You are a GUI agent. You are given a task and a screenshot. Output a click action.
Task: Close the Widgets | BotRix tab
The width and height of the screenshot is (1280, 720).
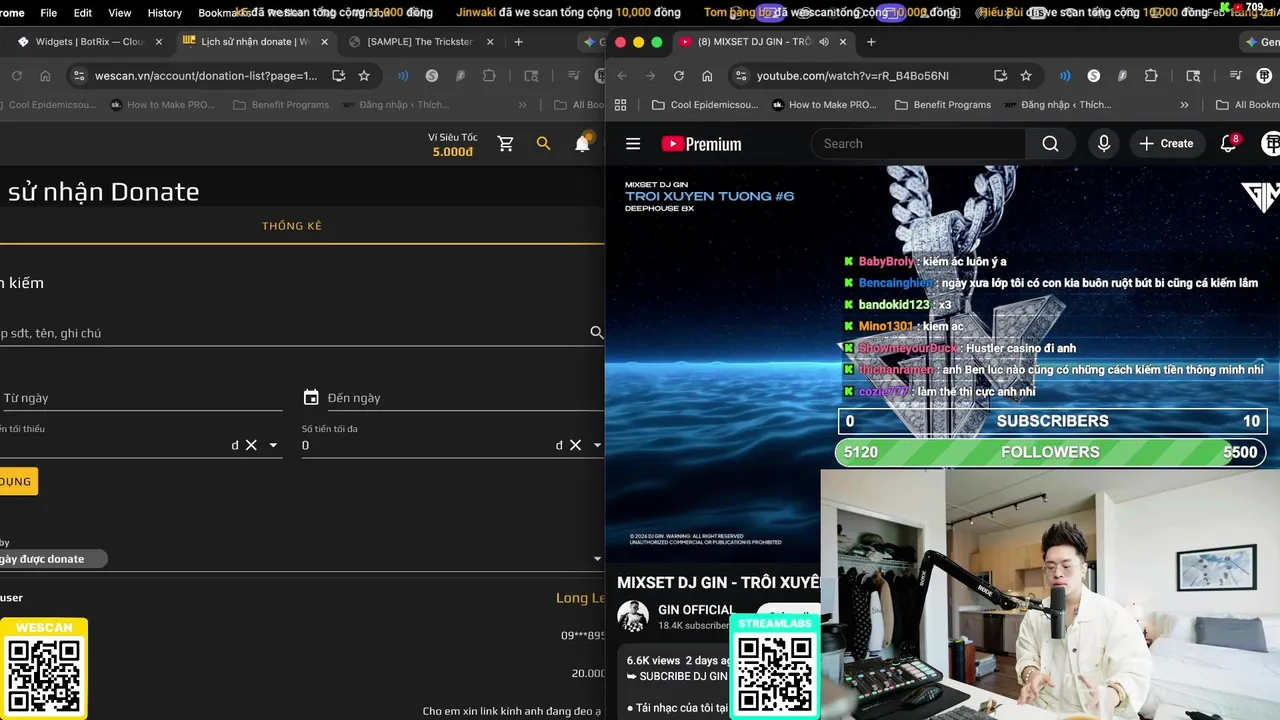(158, 42)
